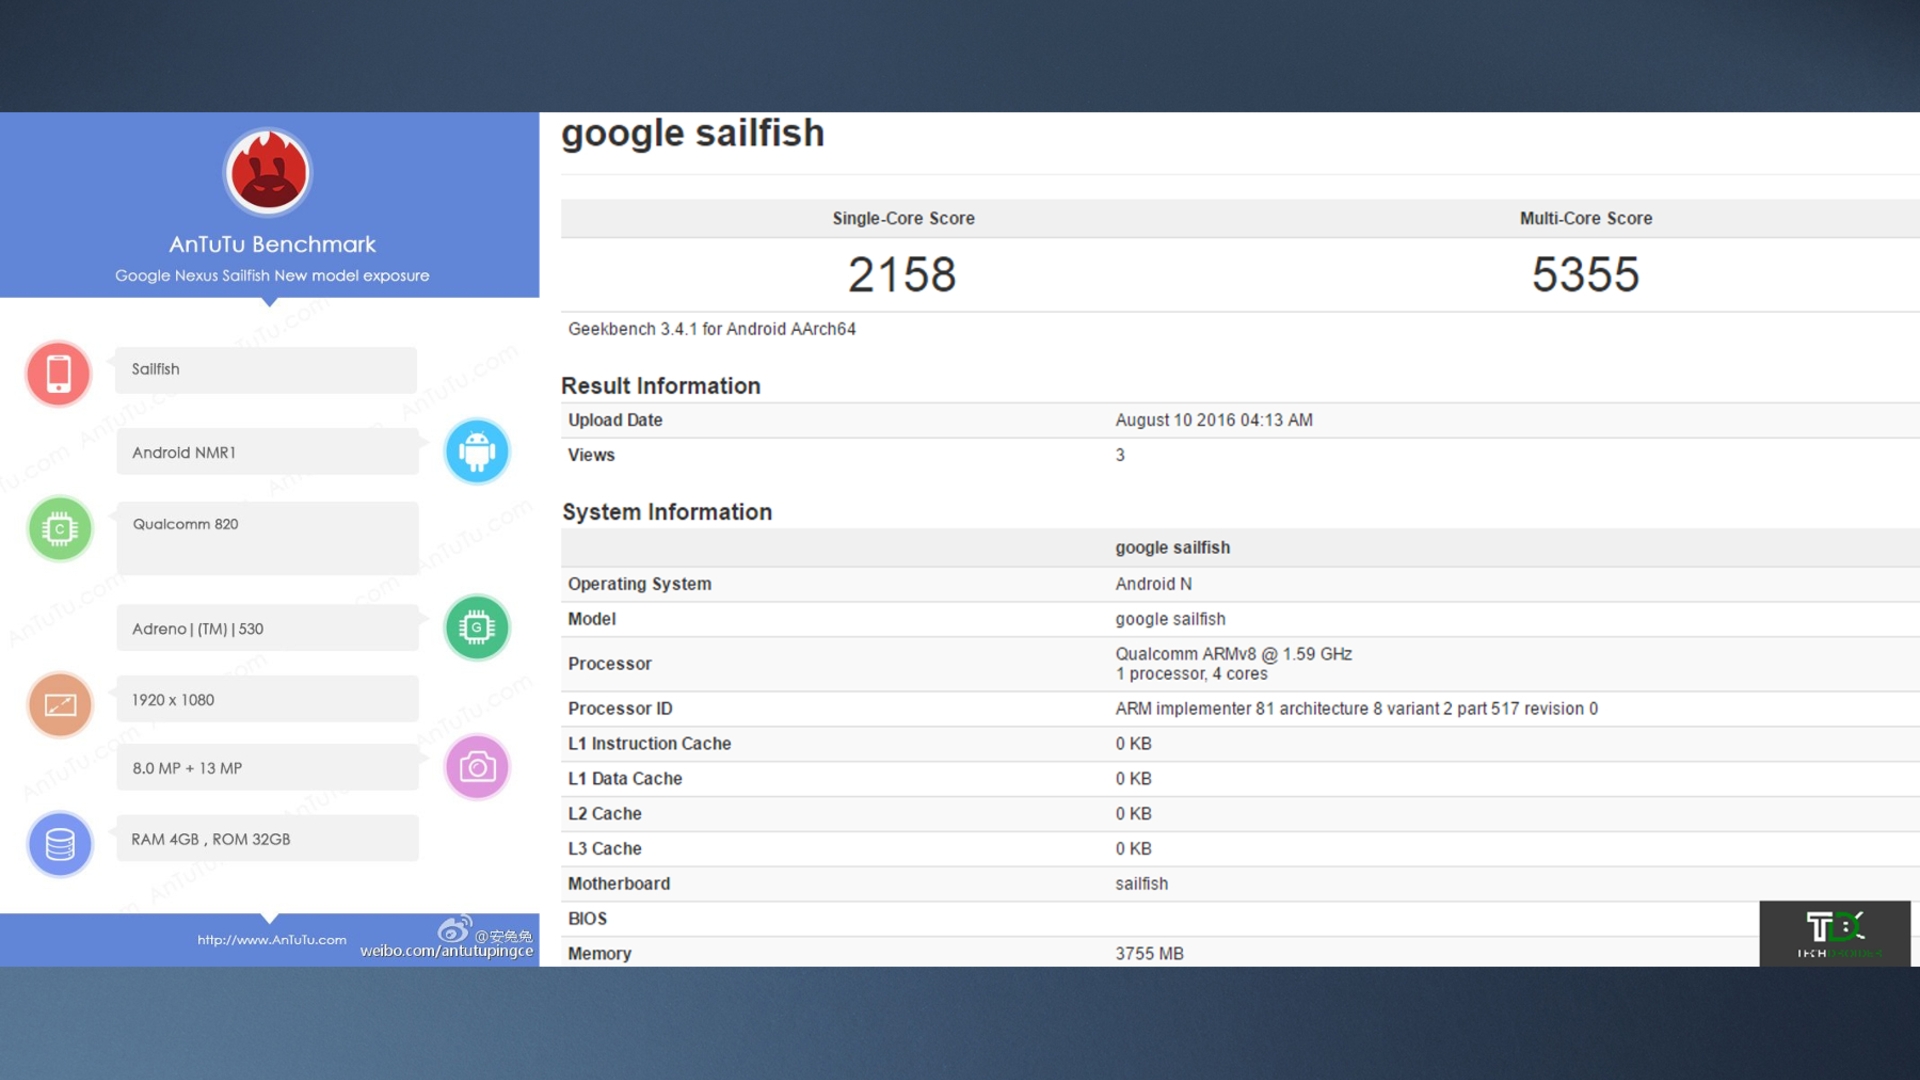1920x1080 pixels.
Task: Click the AnTuTu Benchmark title
Action: click(272, 244)
